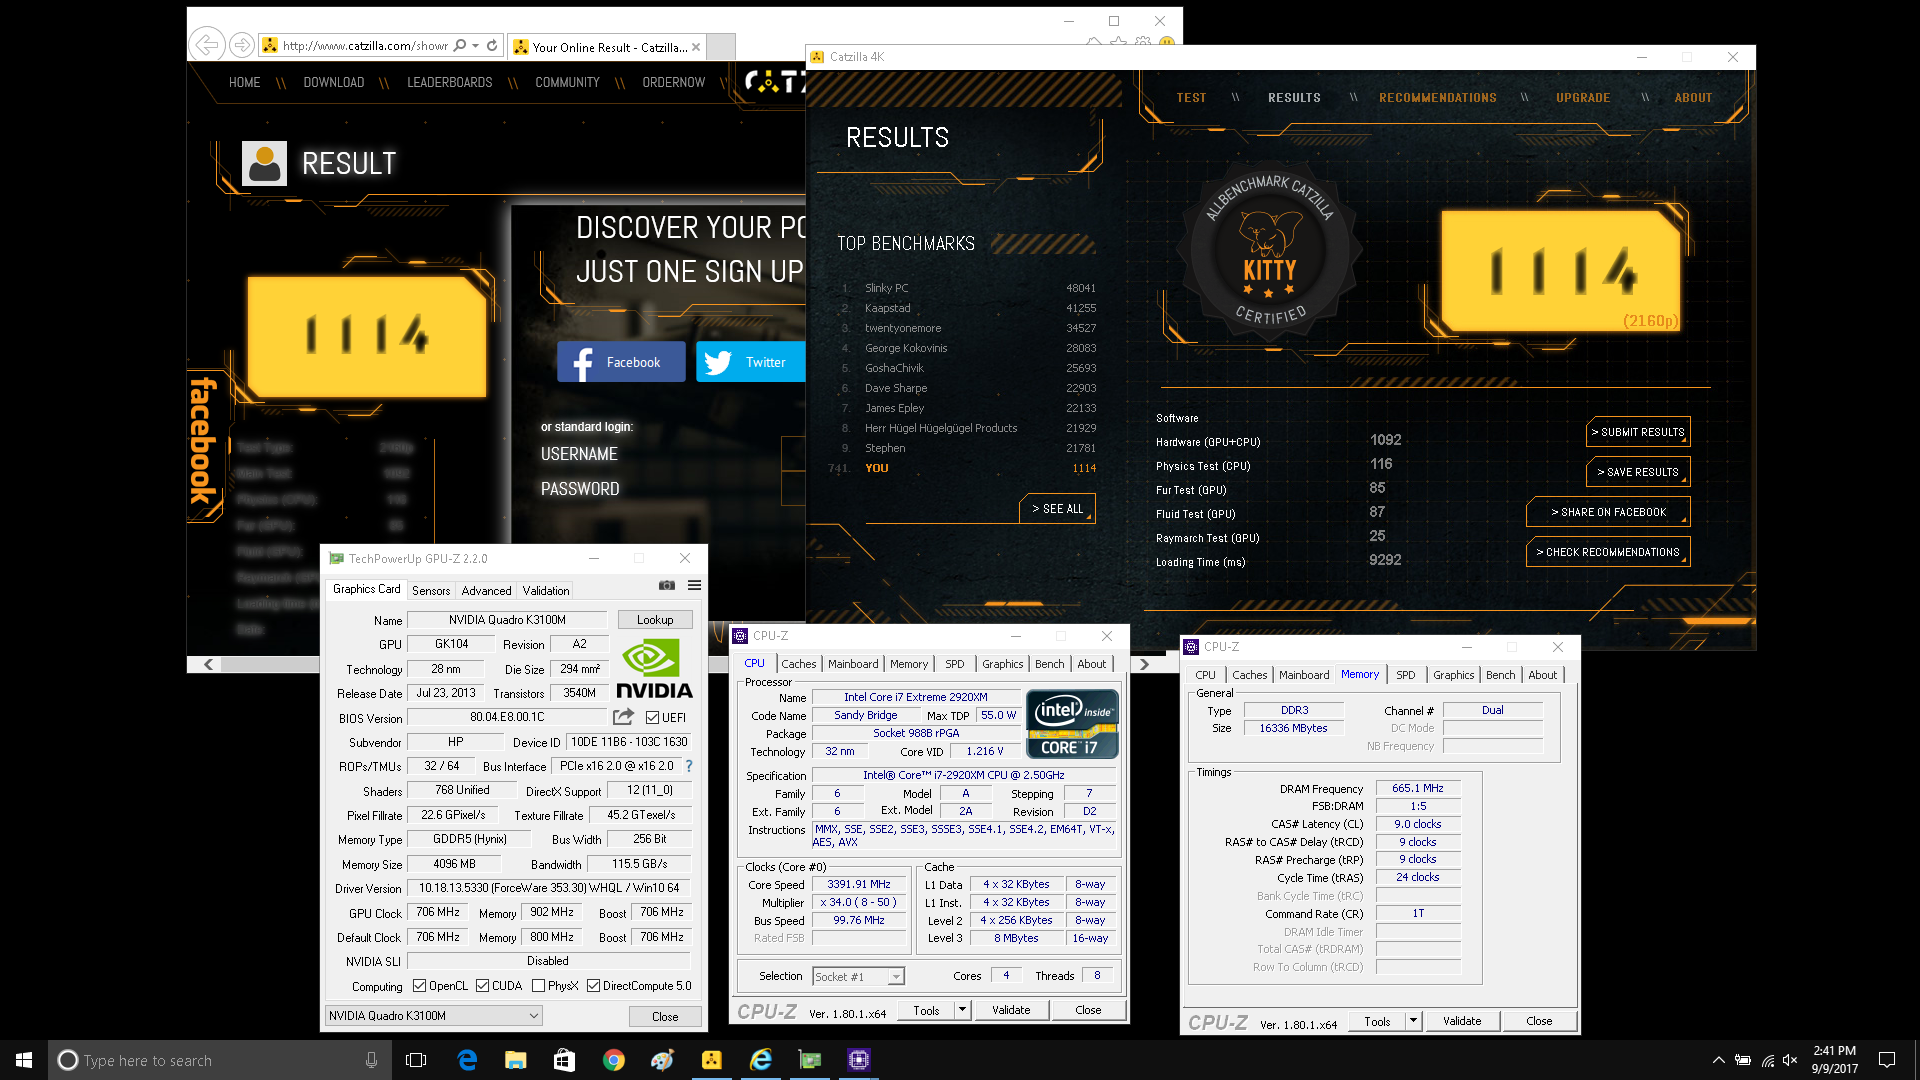Click the browser URL address field
Image resolution: width=1920 pixels, height=1080 pixels.
click(364, 45)
